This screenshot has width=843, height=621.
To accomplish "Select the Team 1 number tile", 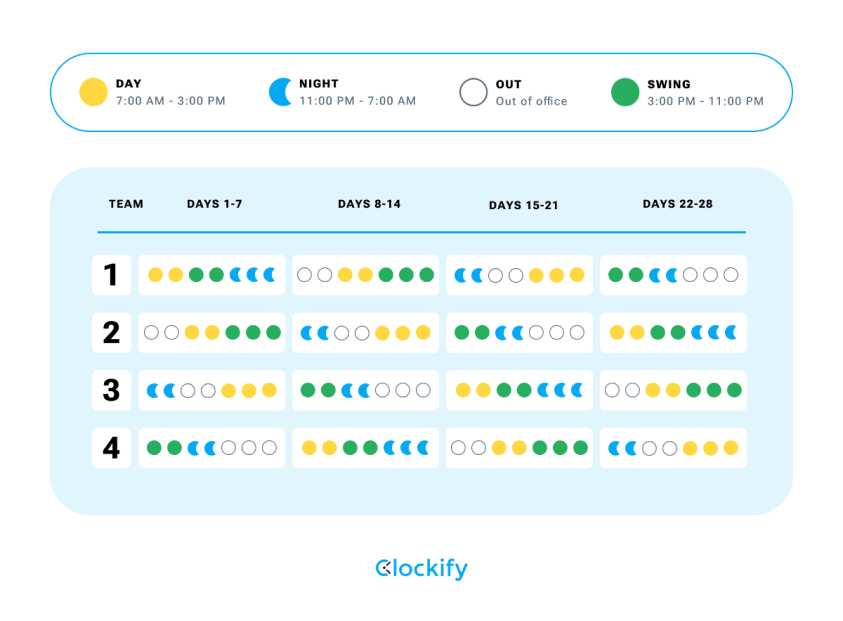I will coord(111,275).
